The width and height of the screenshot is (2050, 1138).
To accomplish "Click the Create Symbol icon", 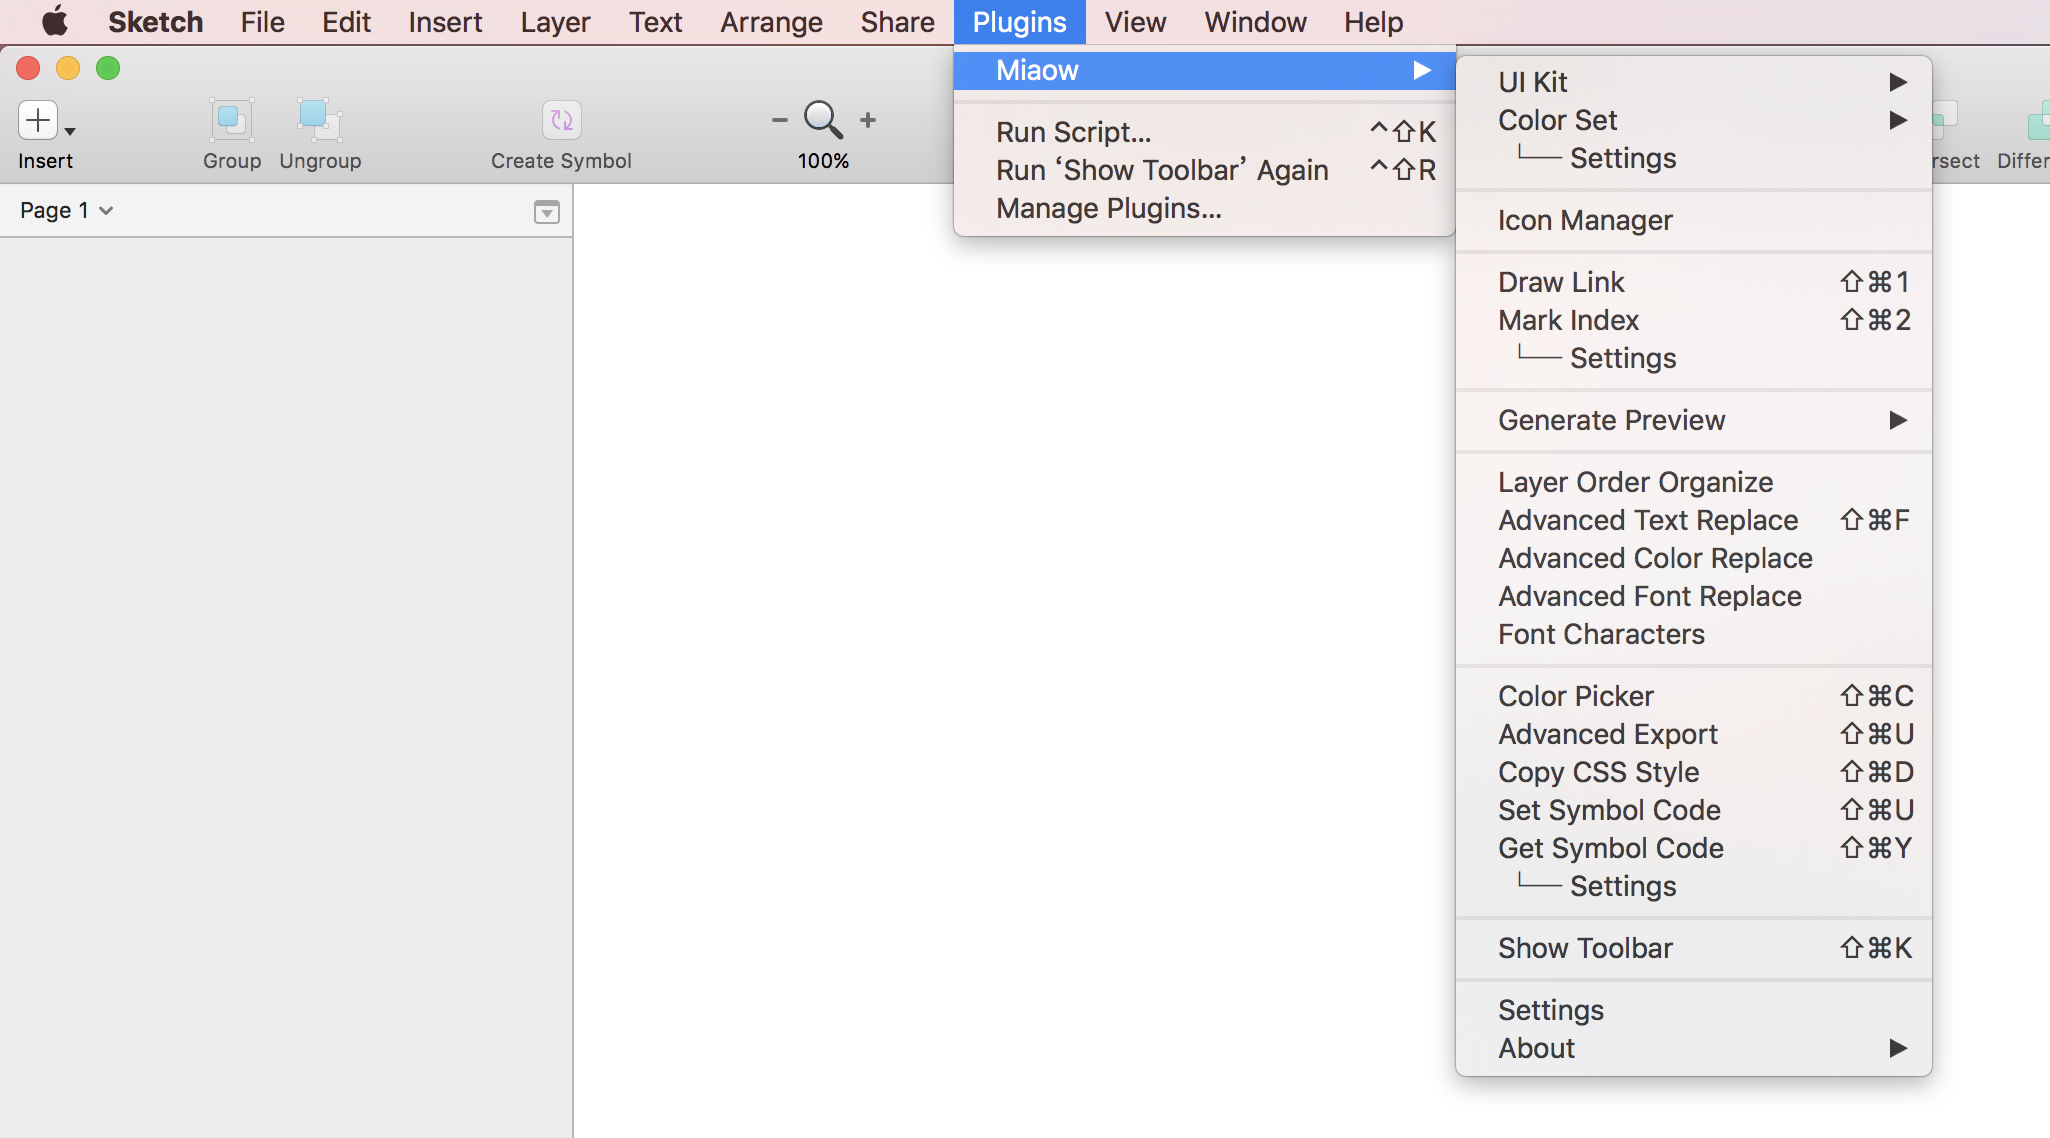I will (x=561, y=120).
